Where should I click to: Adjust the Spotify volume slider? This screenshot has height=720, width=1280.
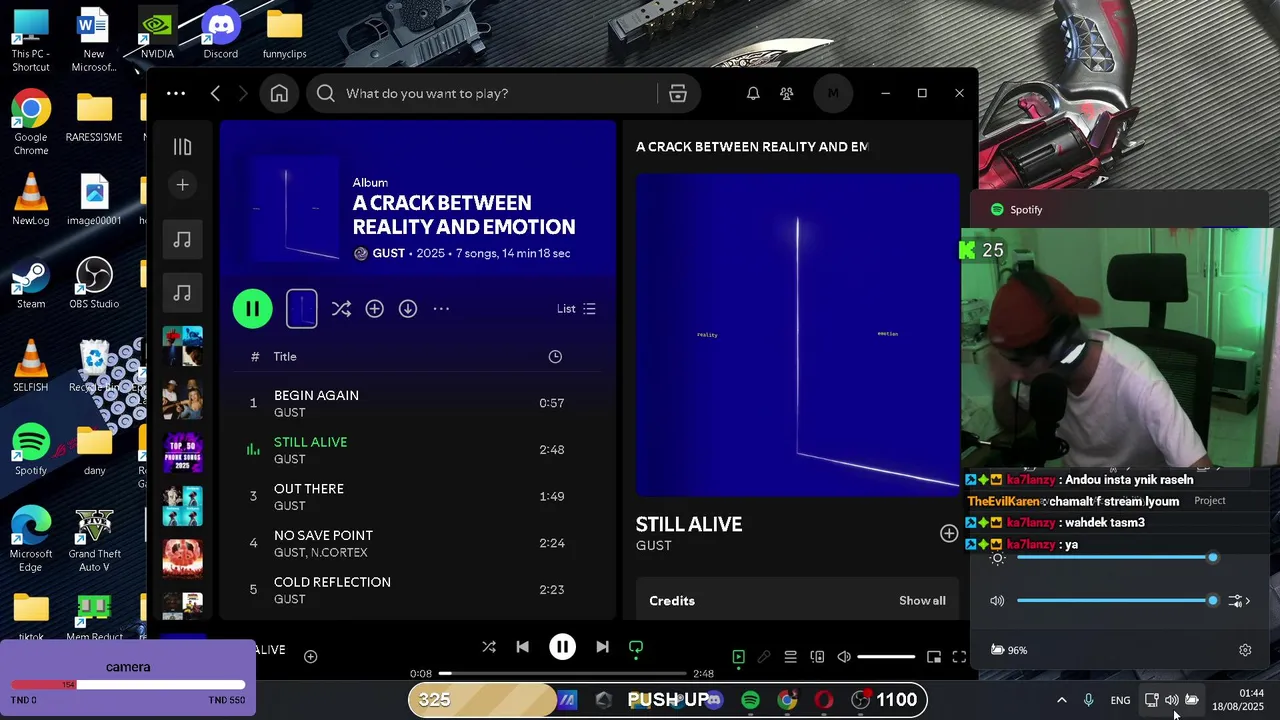(886, 657)
